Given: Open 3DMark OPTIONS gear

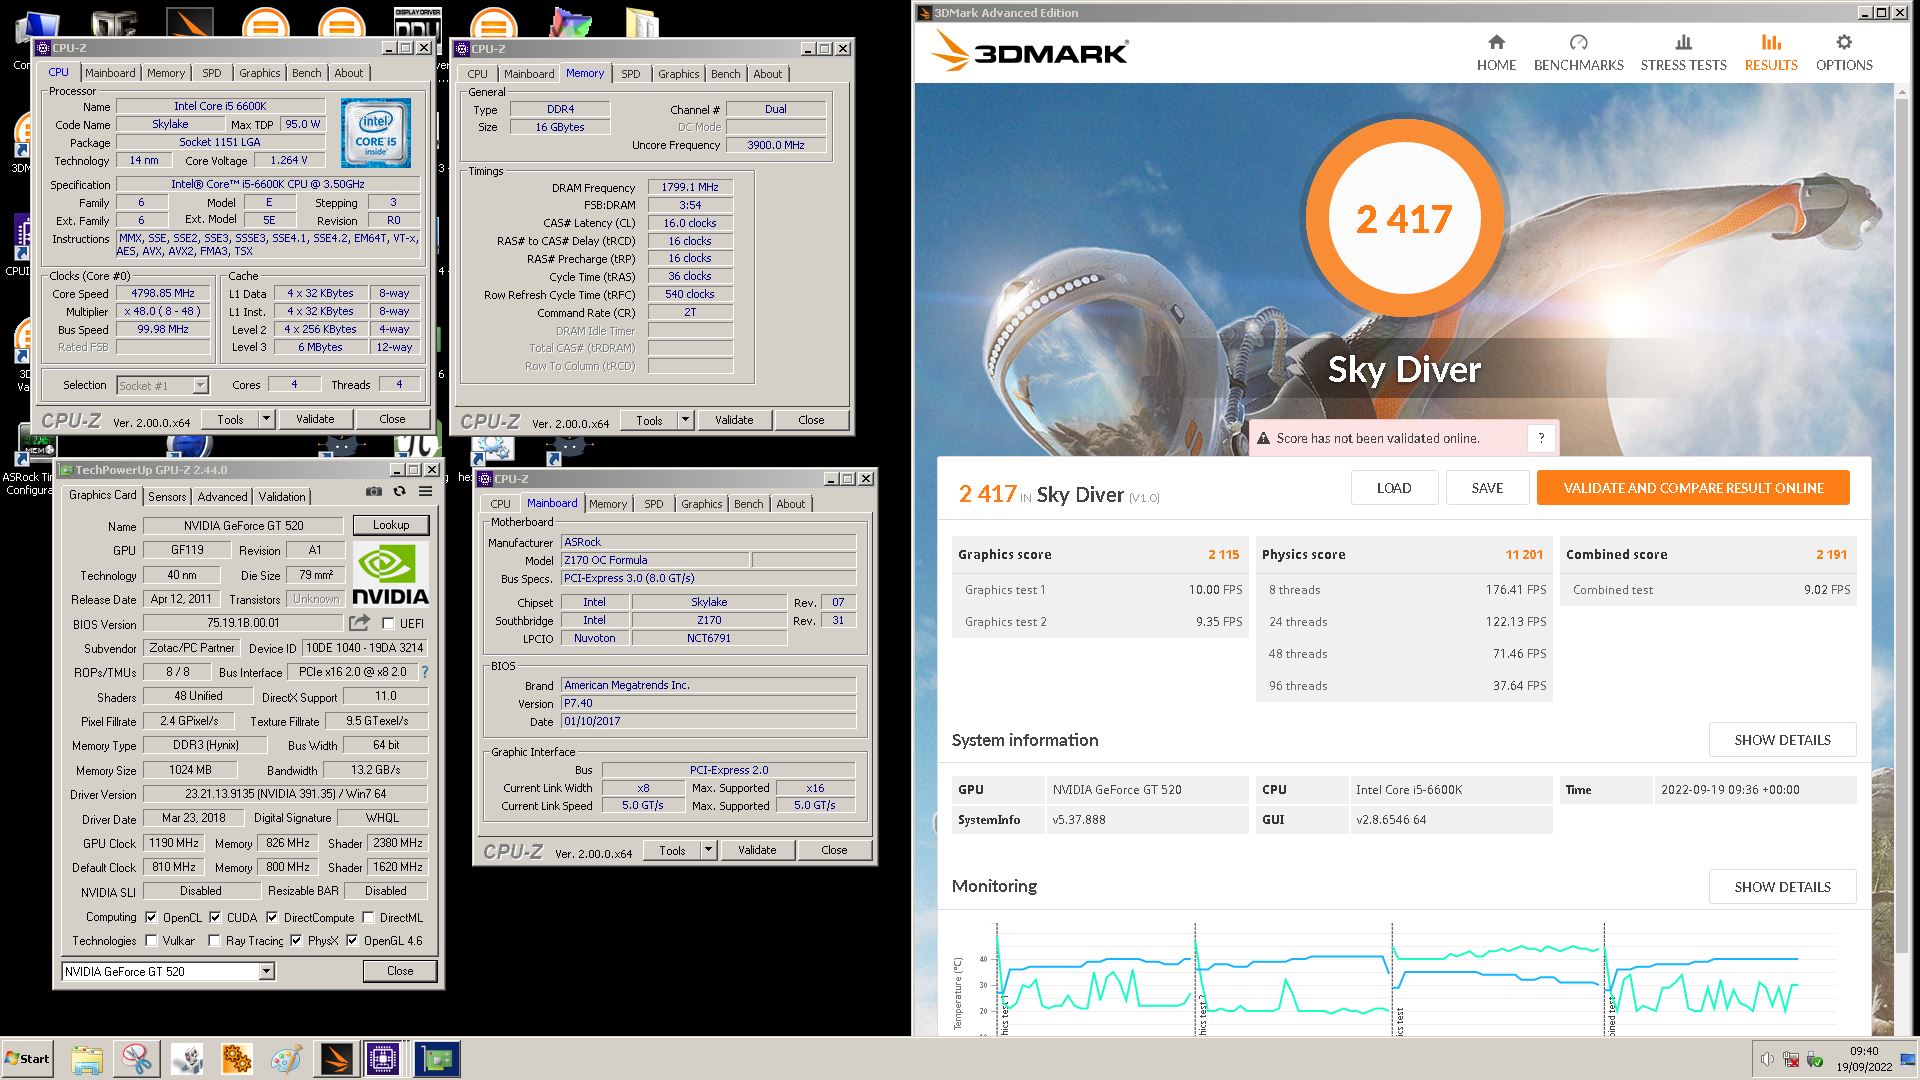Looking at the screenshot, I should point(1844,53).
